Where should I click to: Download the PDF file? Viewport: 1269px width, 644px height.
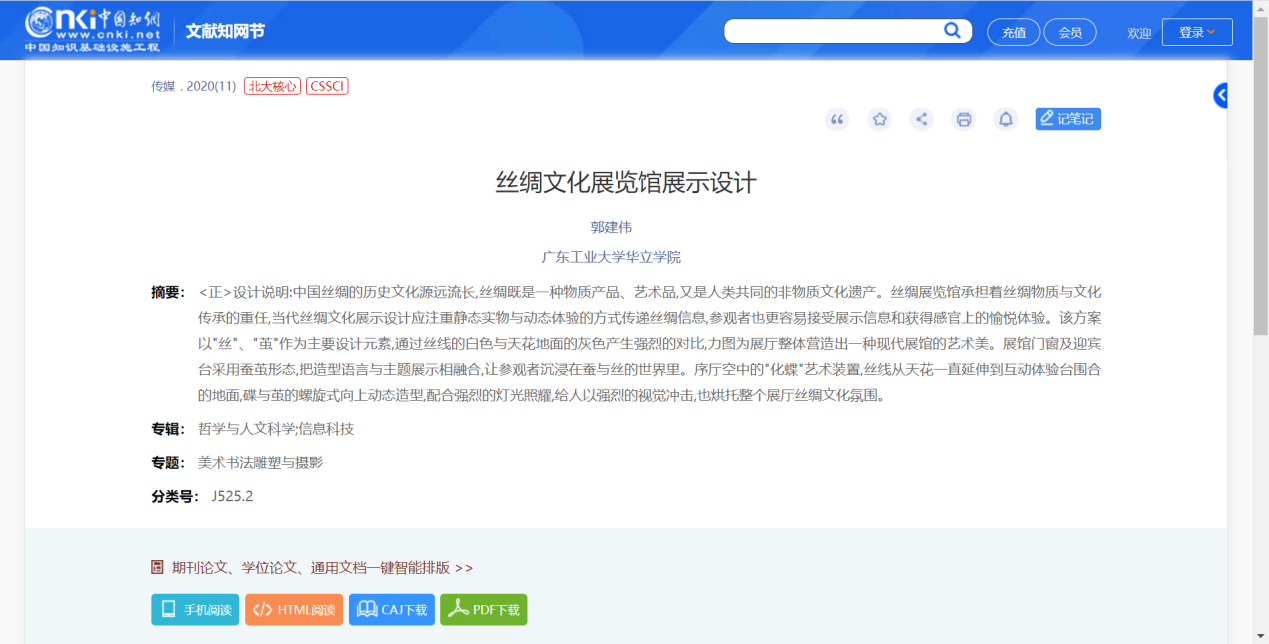(x=484, y=610)
